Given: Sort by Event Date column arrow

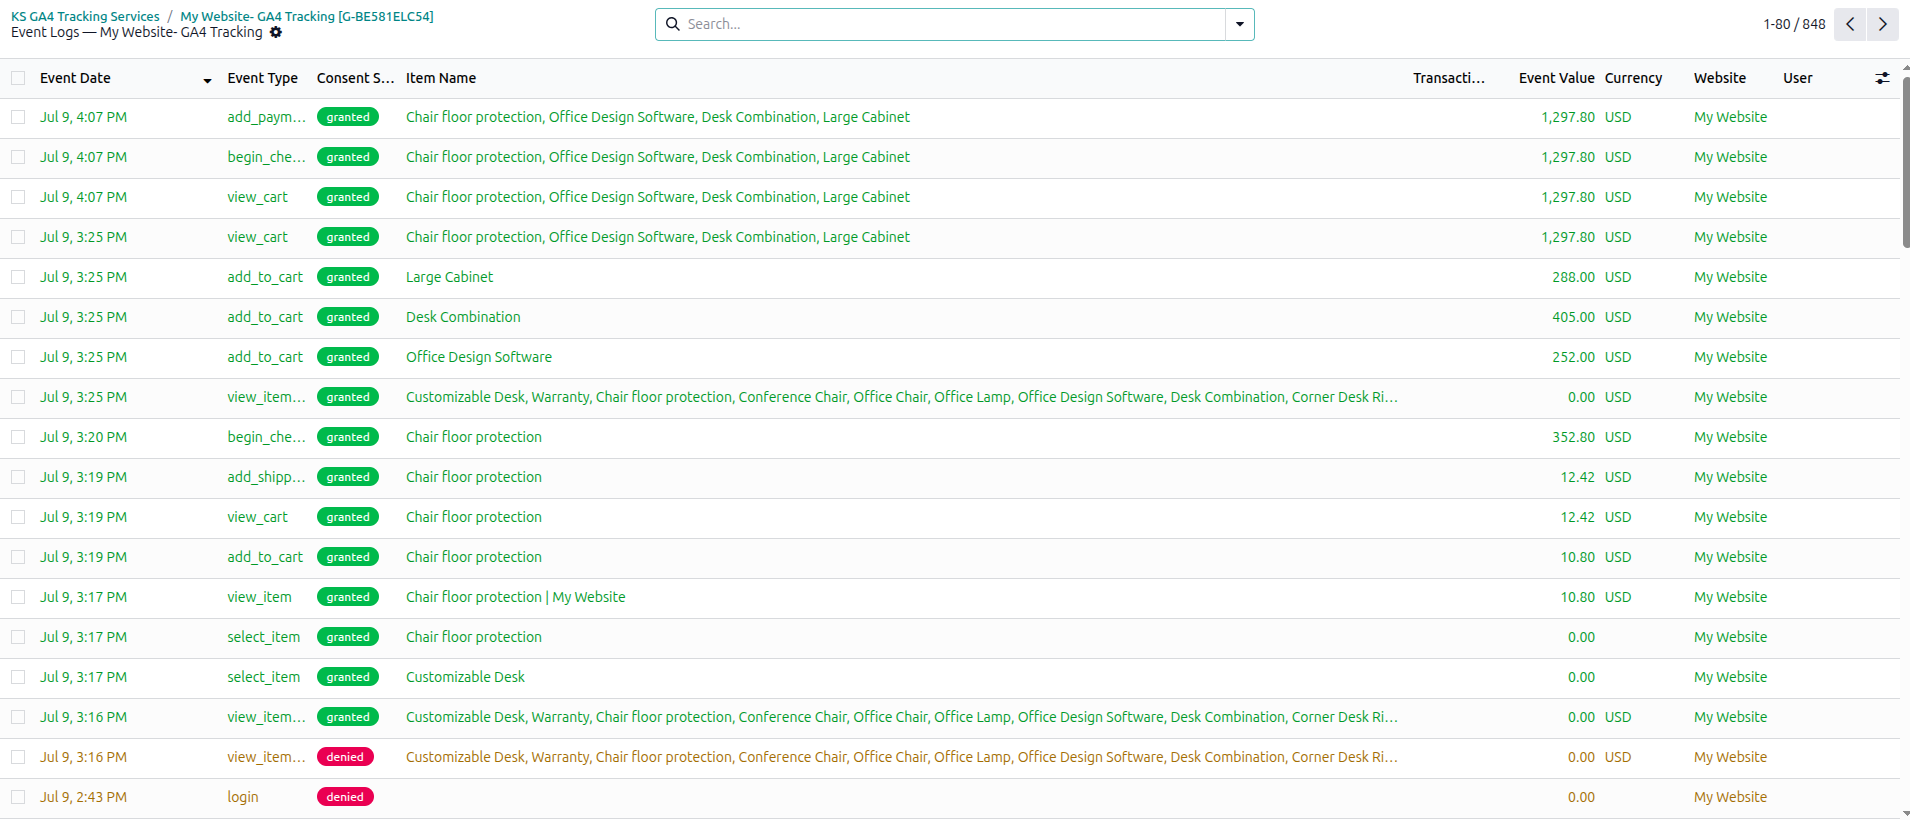Looking at the screenshot, I should pos(207,80).
